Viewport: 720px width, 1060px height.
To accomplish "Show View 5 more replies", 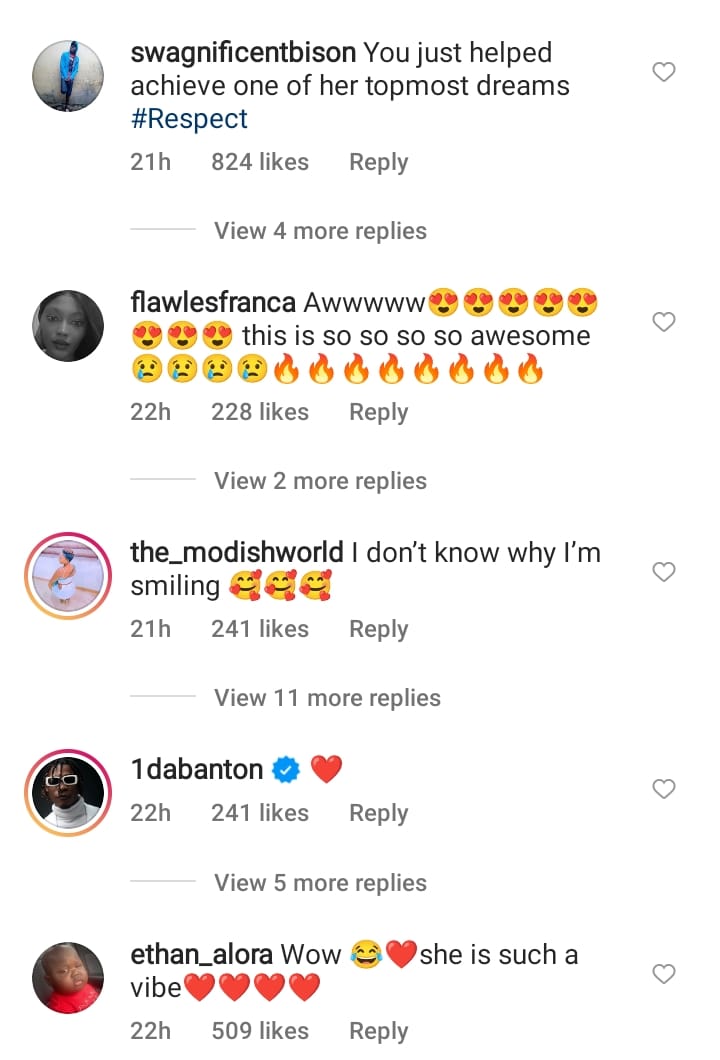I will [320, 883].
